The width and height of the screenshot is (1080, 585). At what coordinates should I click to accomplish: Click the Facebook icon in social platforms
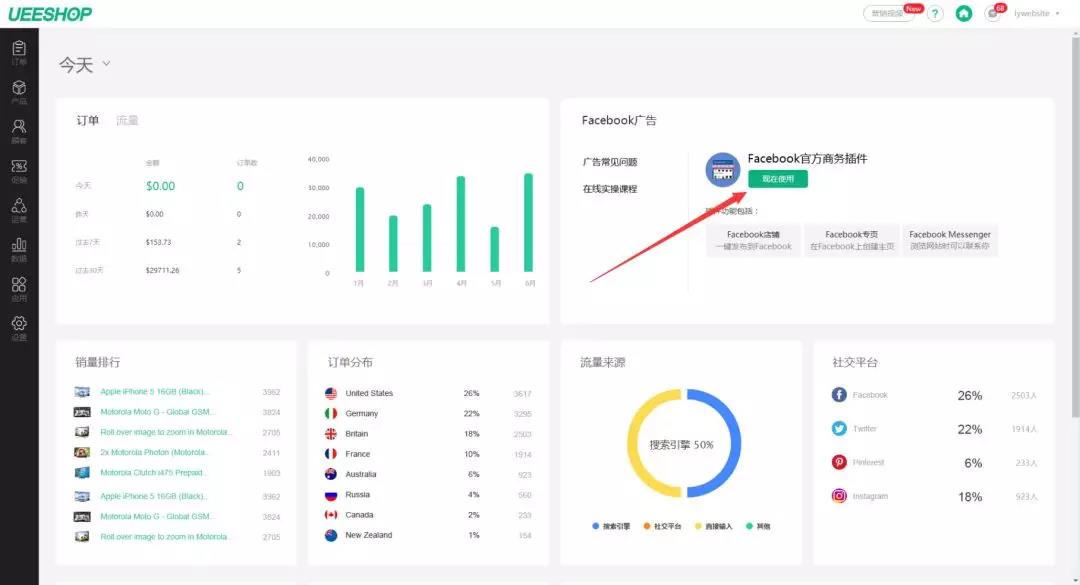pos(839,395)
